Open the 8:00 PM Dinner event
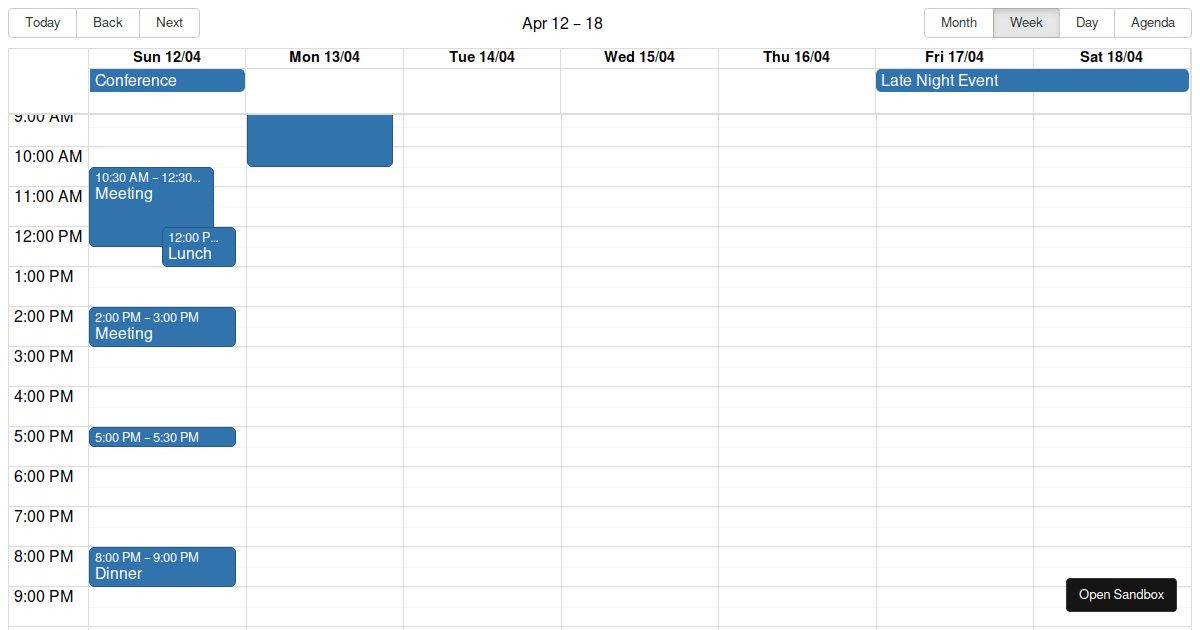This screenshot has height=630, width=1200. (x=162, y=566)
